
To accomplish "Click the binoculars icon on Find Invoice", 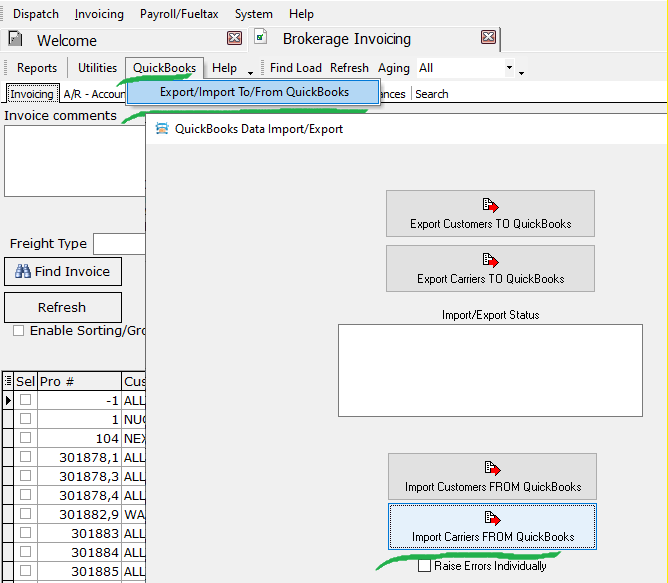I will tap(23, 271).
